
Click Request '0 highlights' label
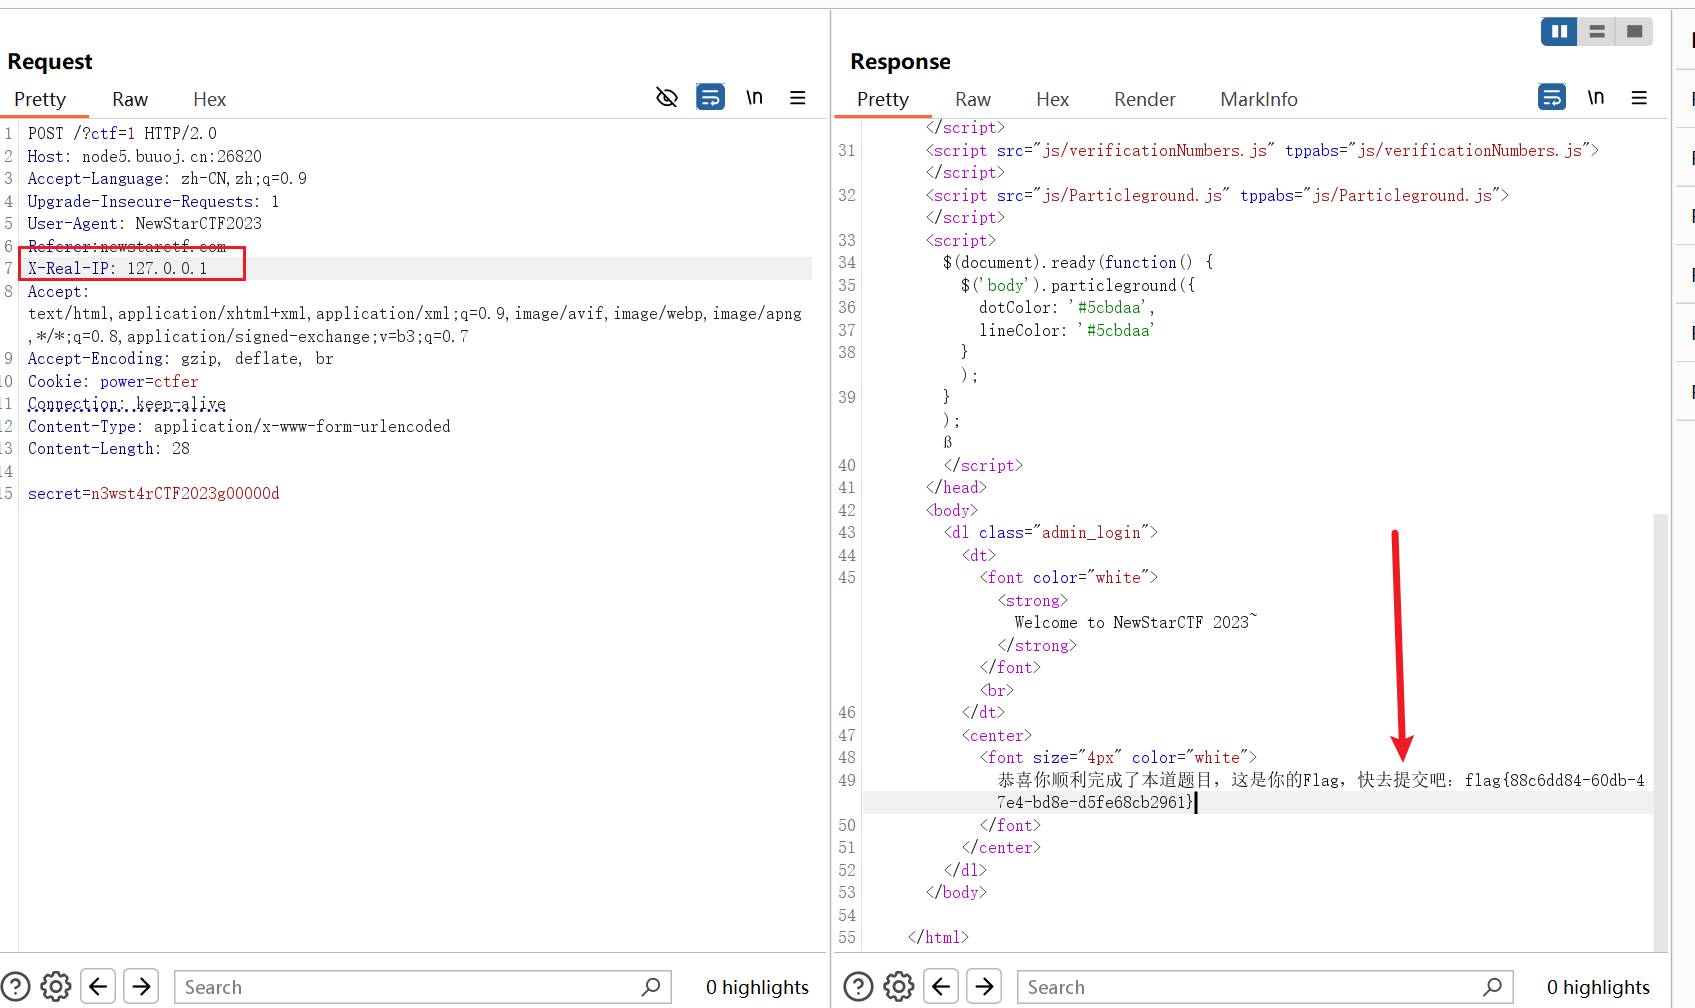click(757, 987)
